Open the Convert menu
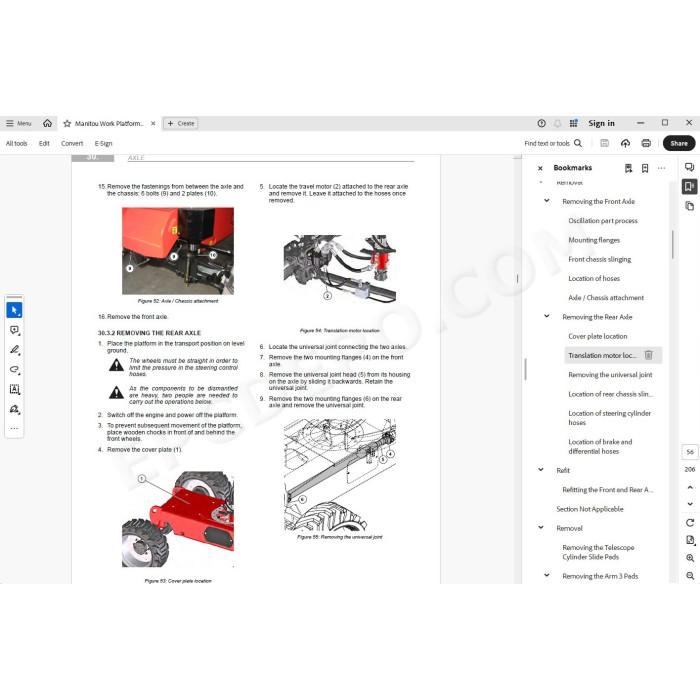 click(x=72, y=143)
